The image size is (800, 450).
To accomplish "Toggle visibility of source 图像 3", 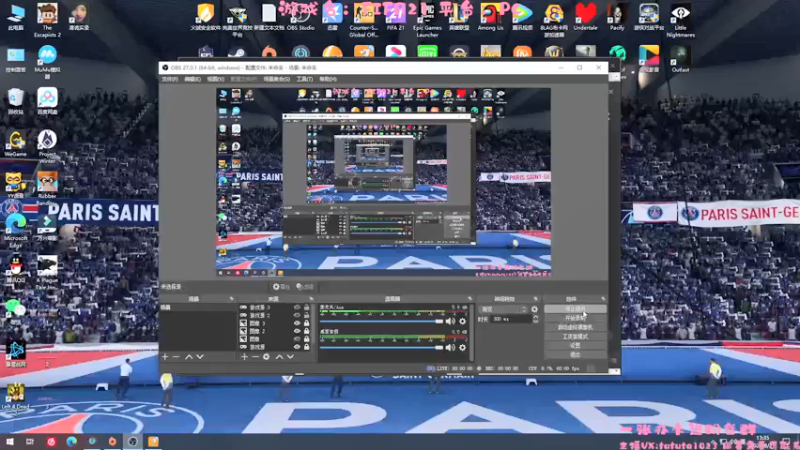I will pyautogui.click(x=297, y=323).
